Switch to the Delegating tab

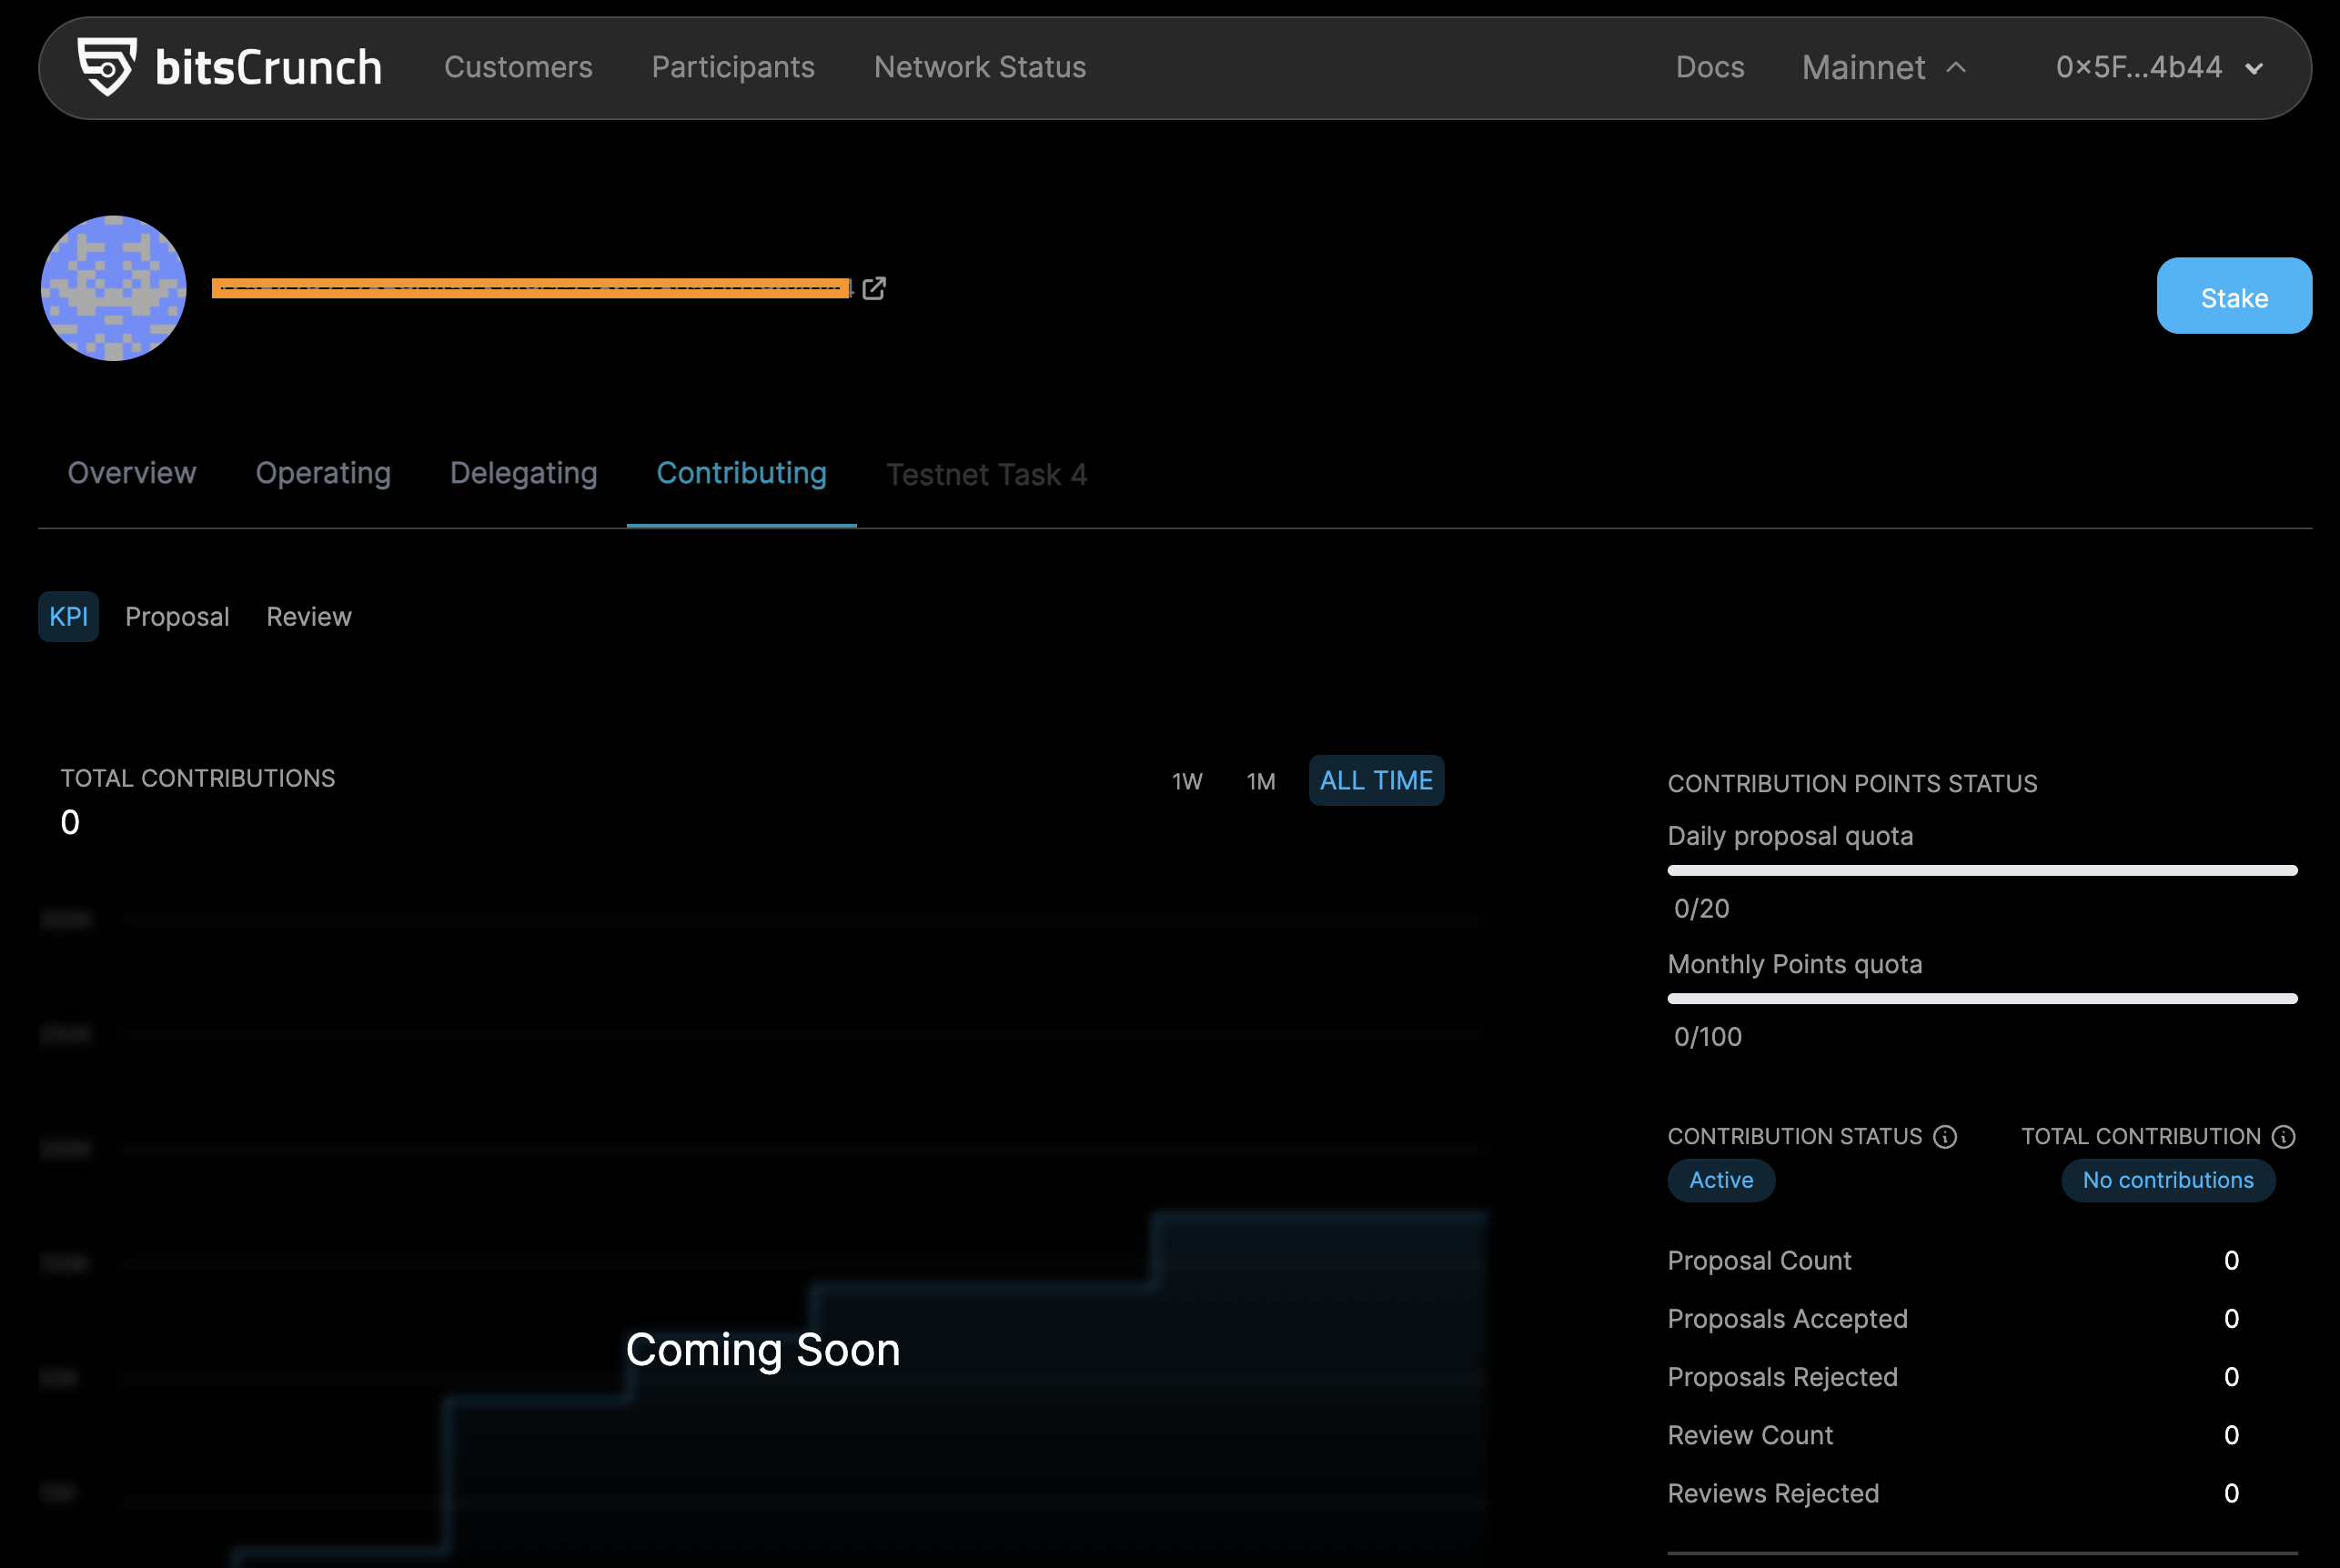click(x=524, y=473)
